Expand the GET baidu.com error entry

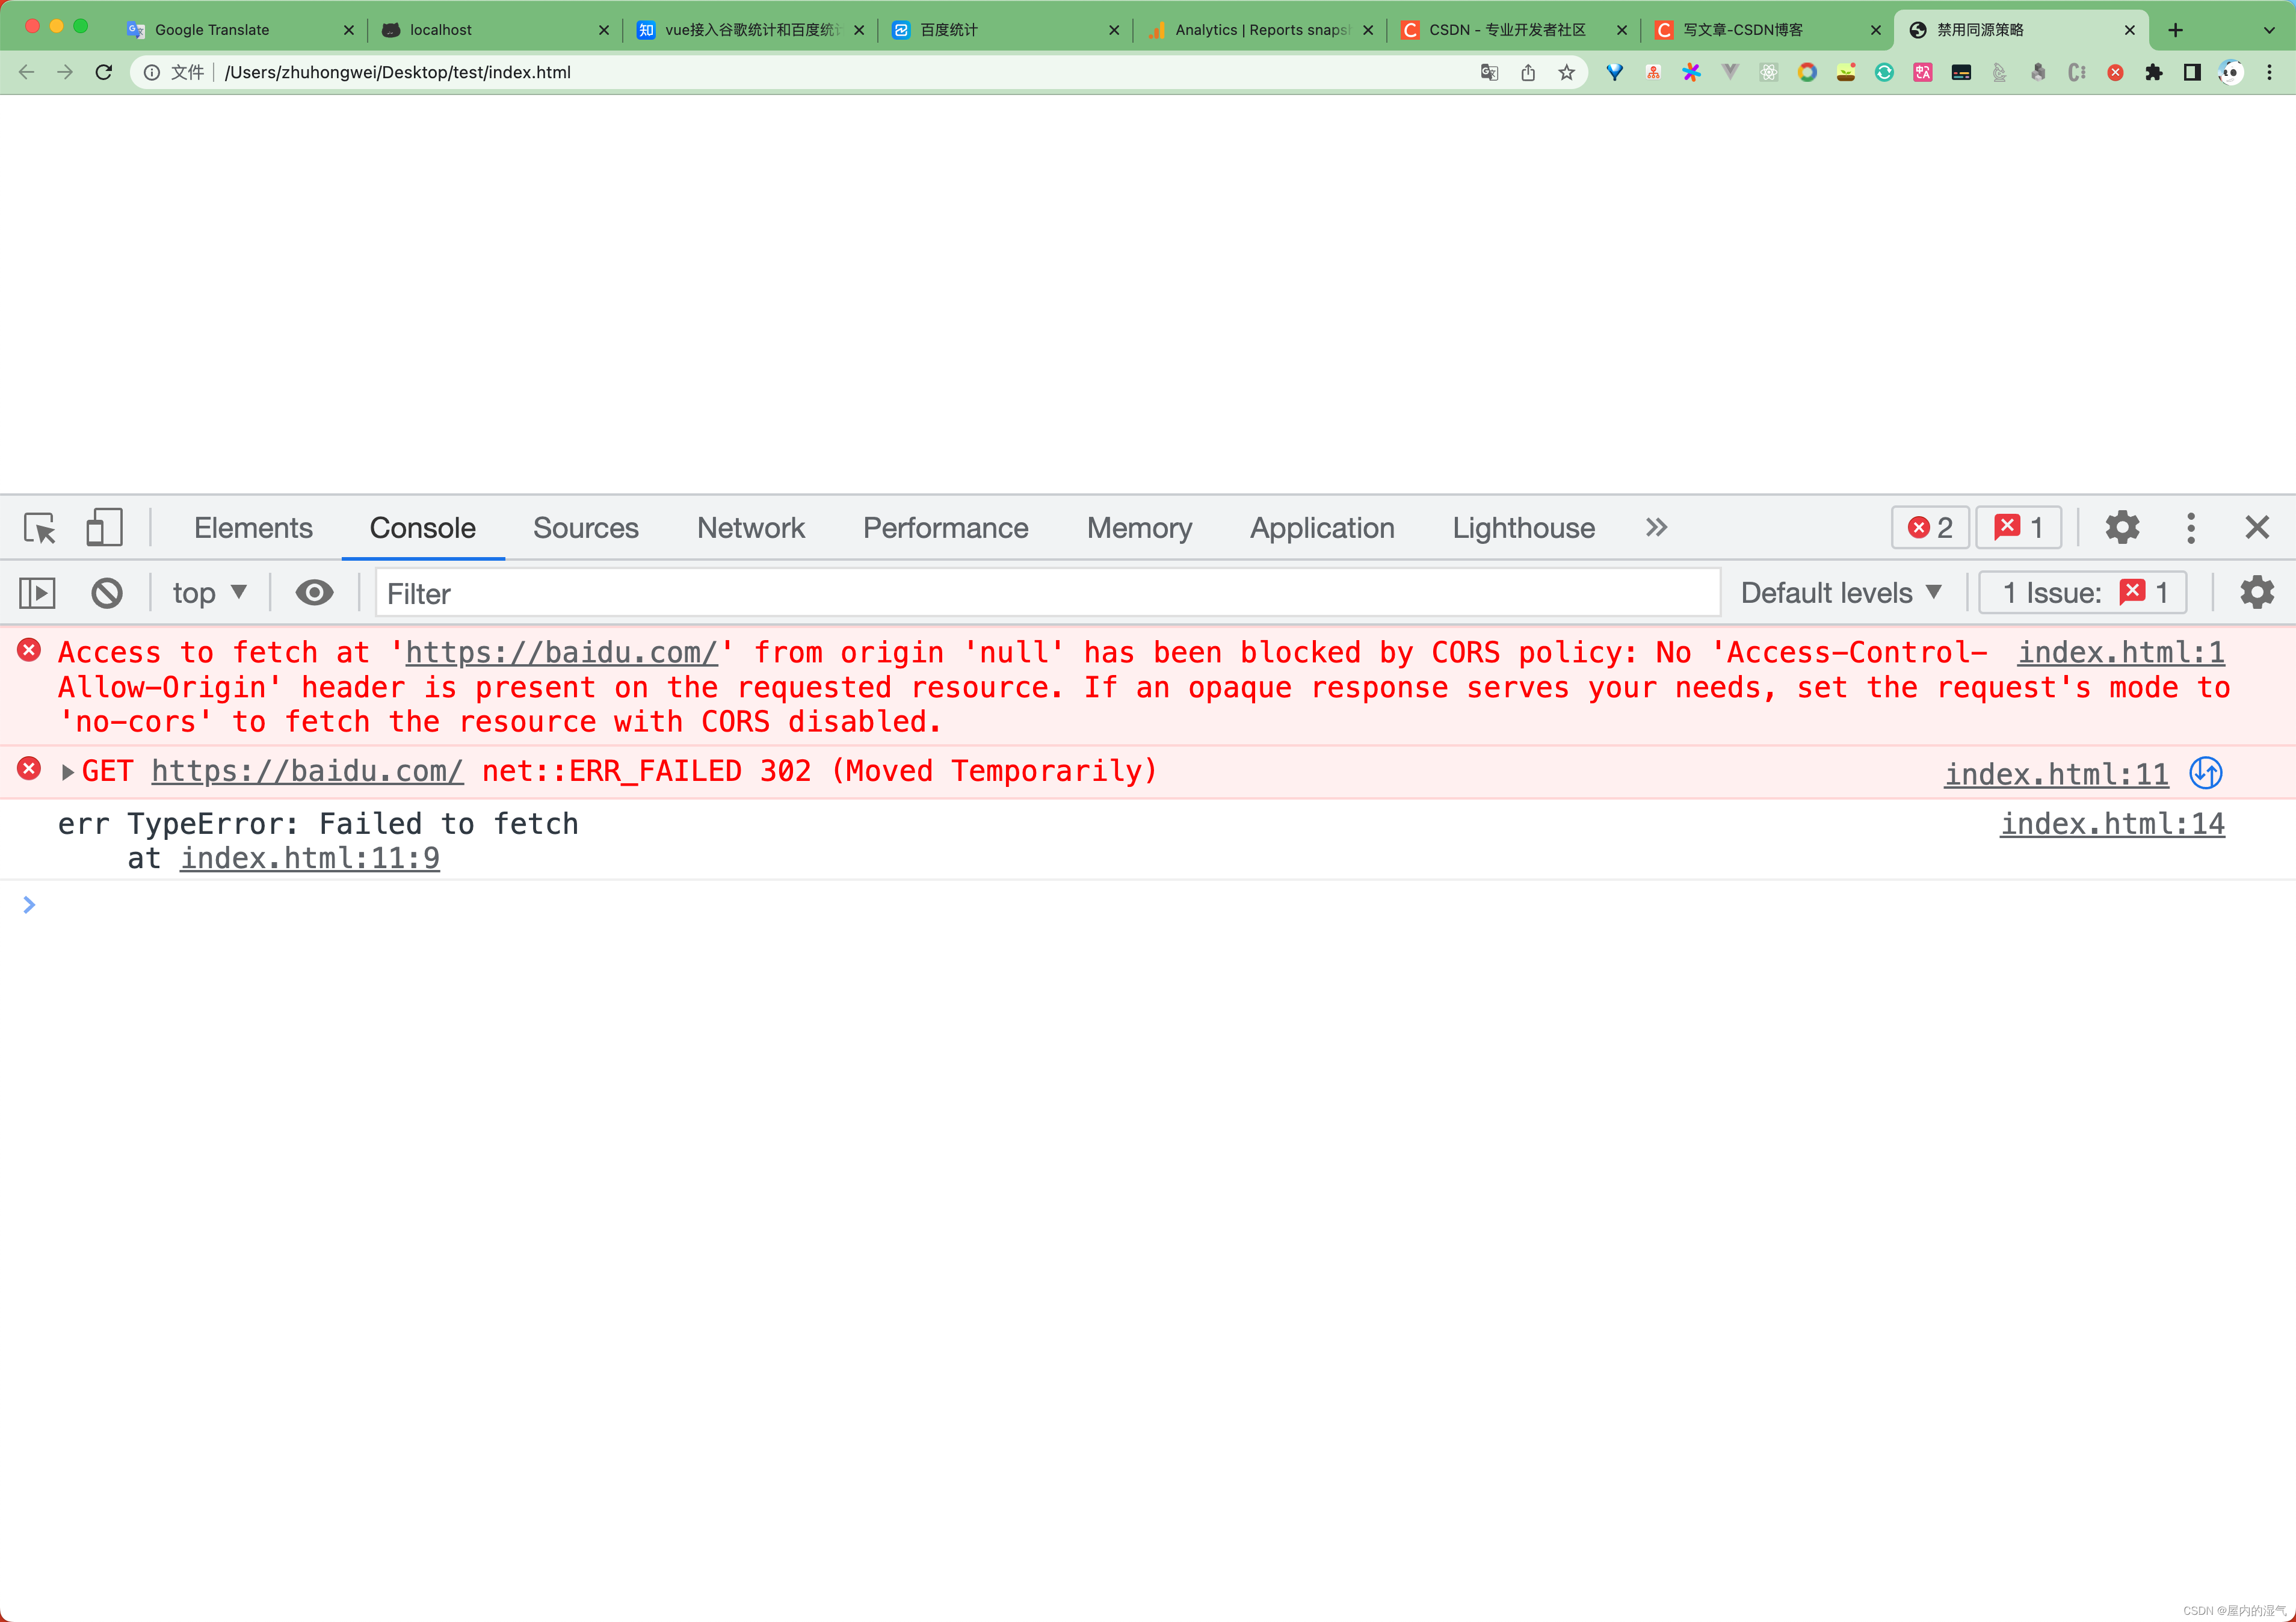pos(68,772)
